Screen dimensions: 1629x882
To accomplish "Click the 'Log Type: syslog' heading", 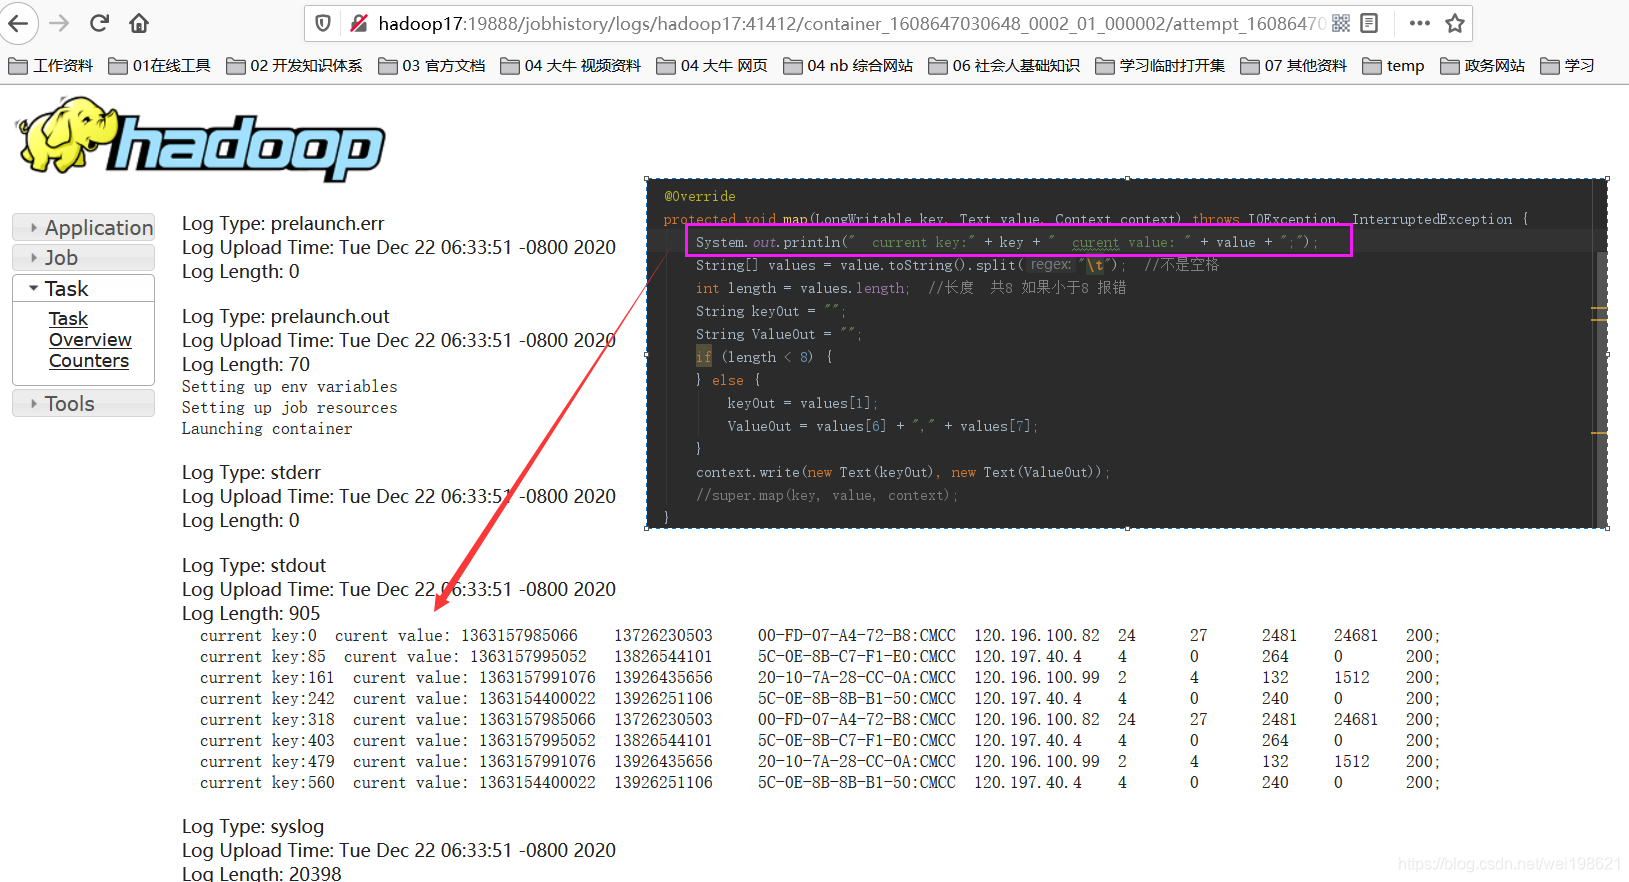I will (x=253, y=827).
